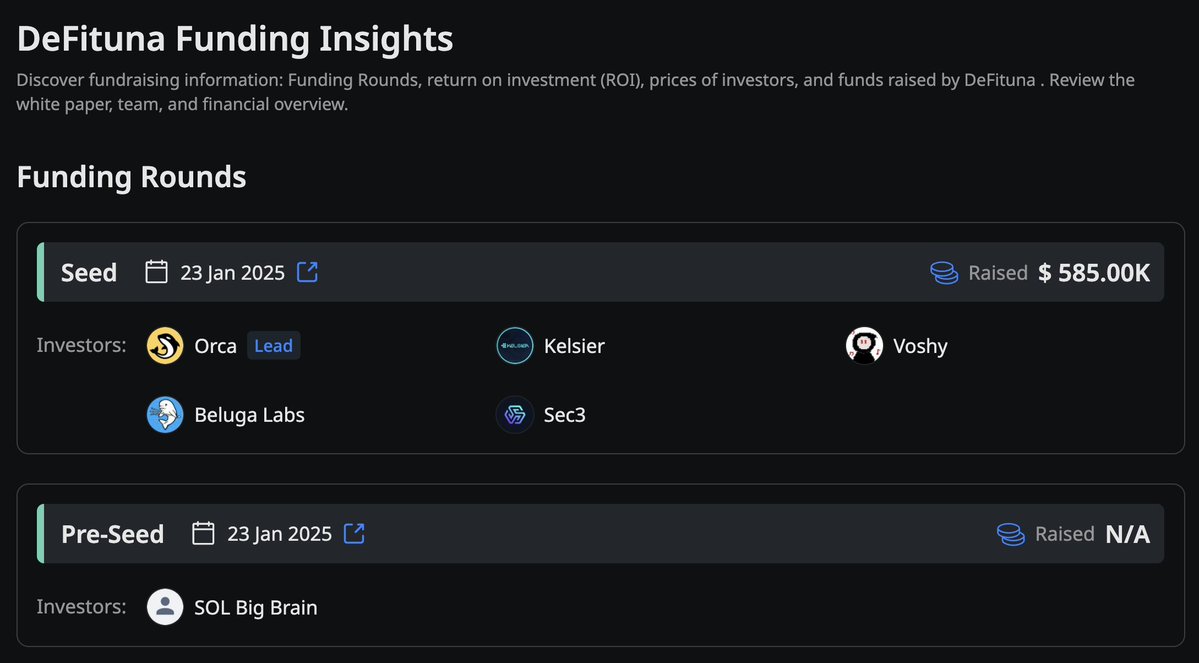Open the Kelsier investor name link
The image size is (1199, 663).
tap(574, 346)
